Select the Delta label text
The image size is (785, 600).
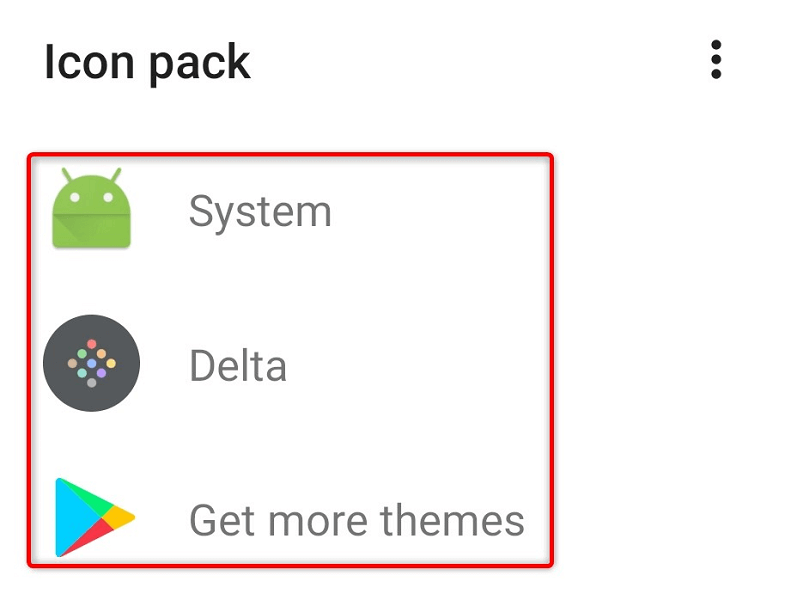(x=238, y=366)
